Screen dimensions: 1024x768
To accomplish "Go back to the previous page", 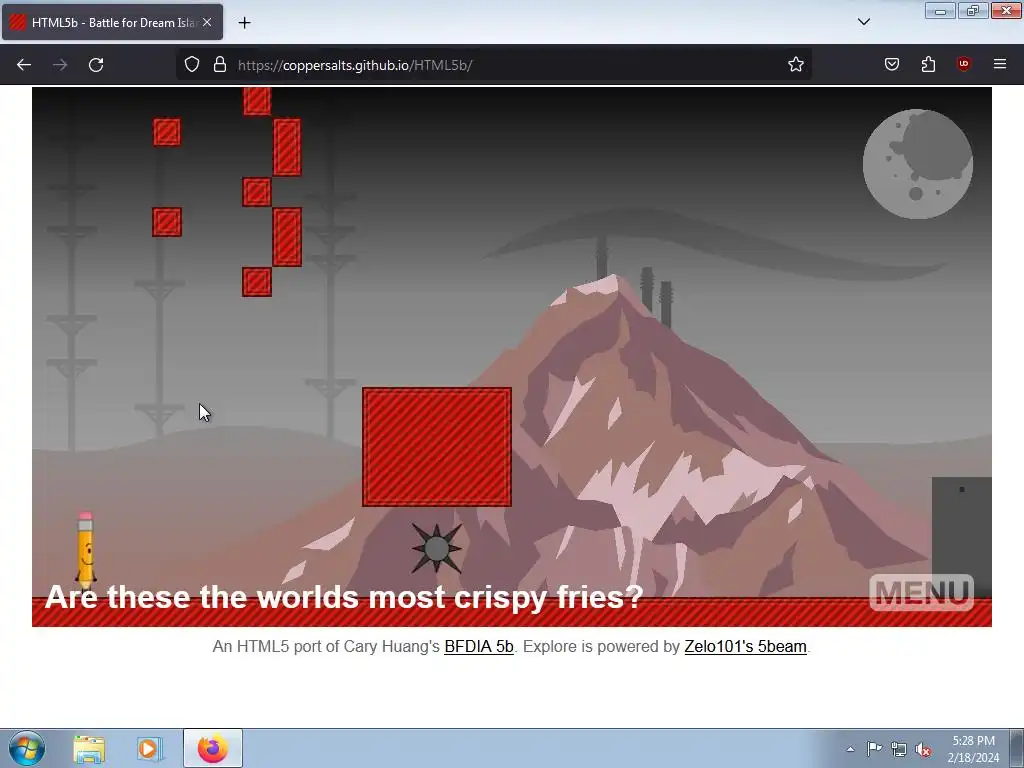I will (24, 65).
